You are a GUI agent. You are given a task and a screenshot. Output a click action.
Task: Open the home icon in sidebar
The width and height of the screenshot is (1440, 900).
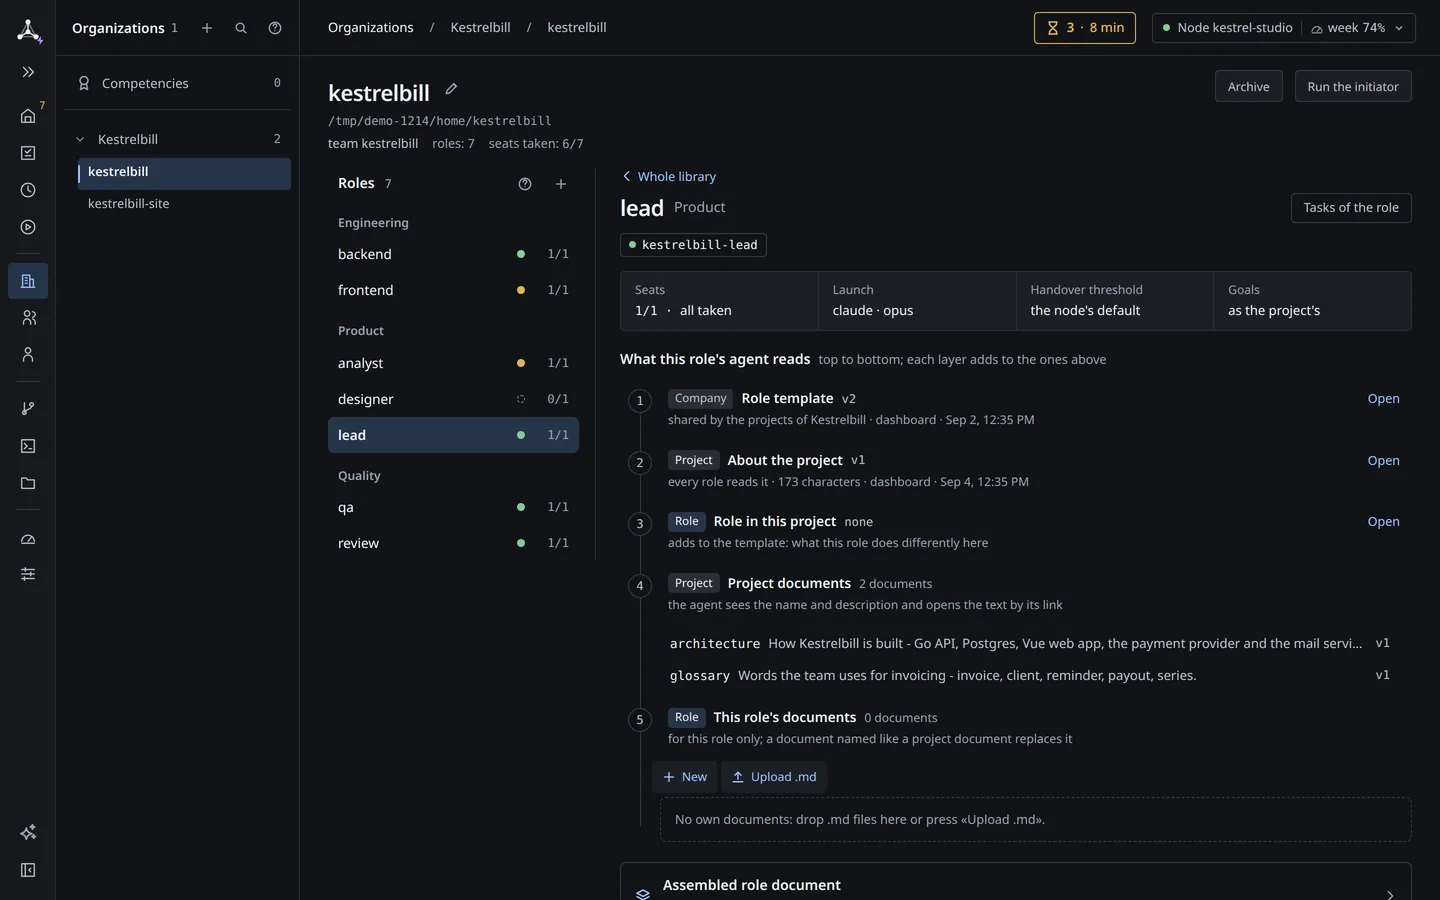[x=28, y=116]
